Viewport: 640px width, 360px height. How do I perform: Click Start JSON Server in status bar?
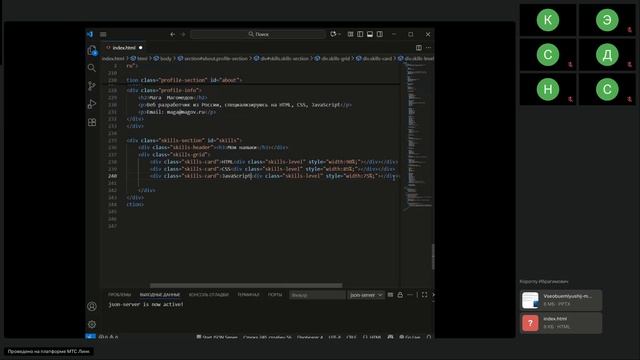217,337
